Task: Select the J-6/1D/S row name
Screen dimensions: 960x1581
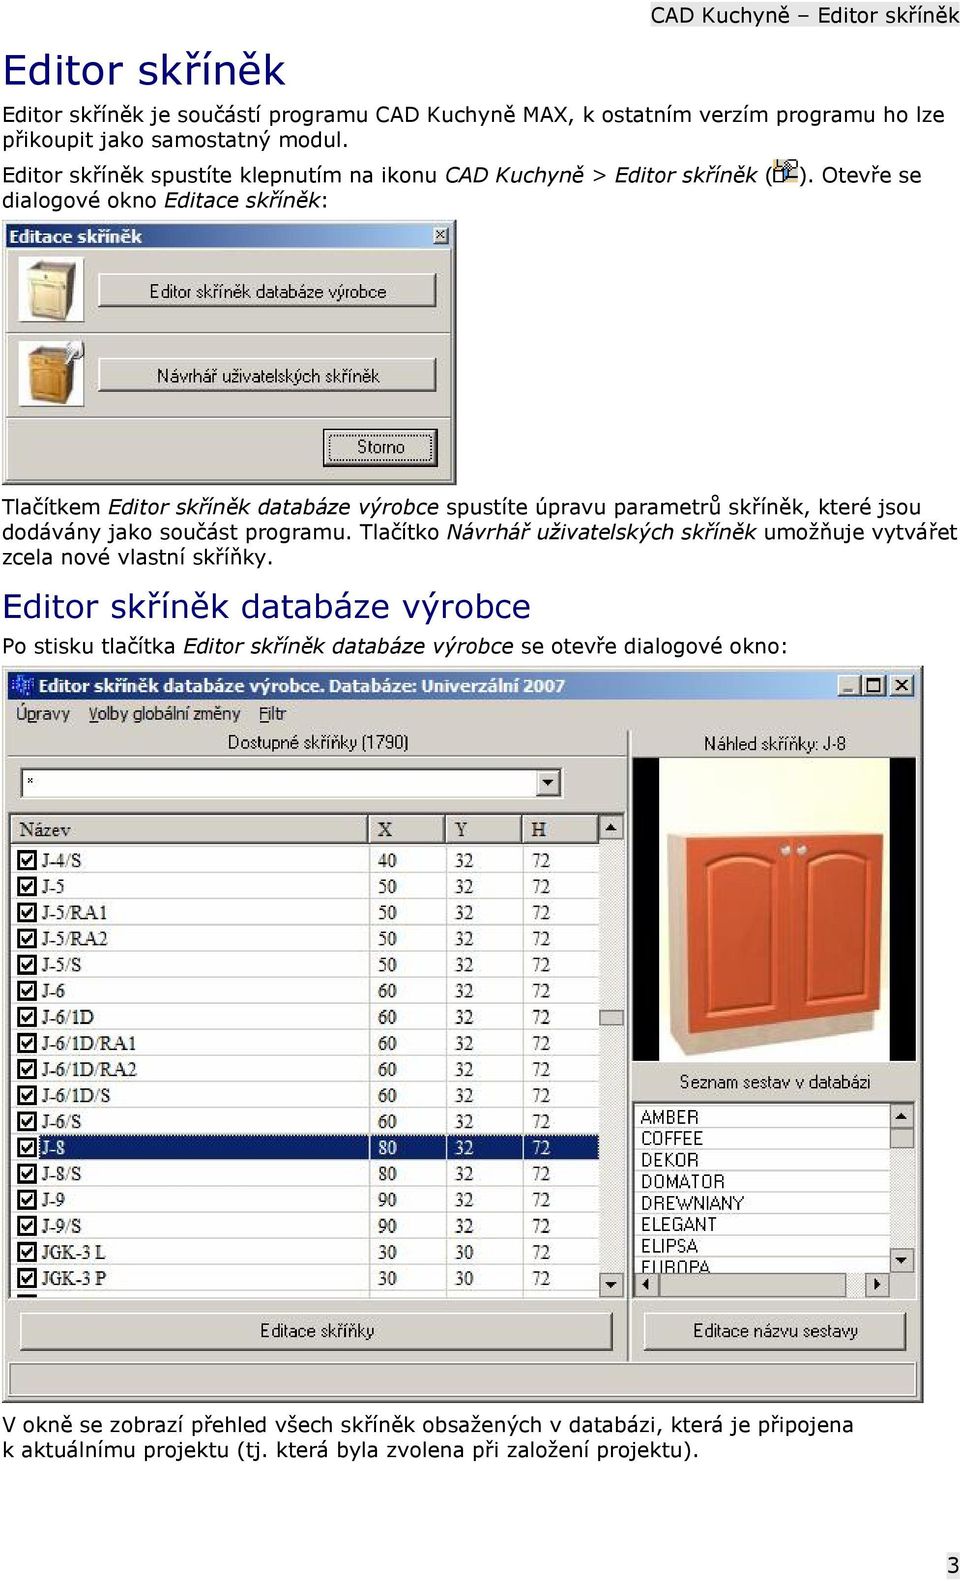Action: [76, 1095]
